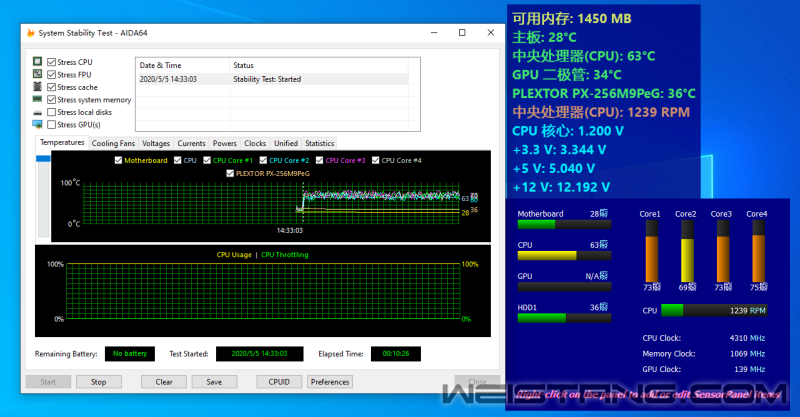This screenshot has width=800, height=417.
Task: Click the RAM module icon beside Stress system memory
Action: (x=38, y=100)
